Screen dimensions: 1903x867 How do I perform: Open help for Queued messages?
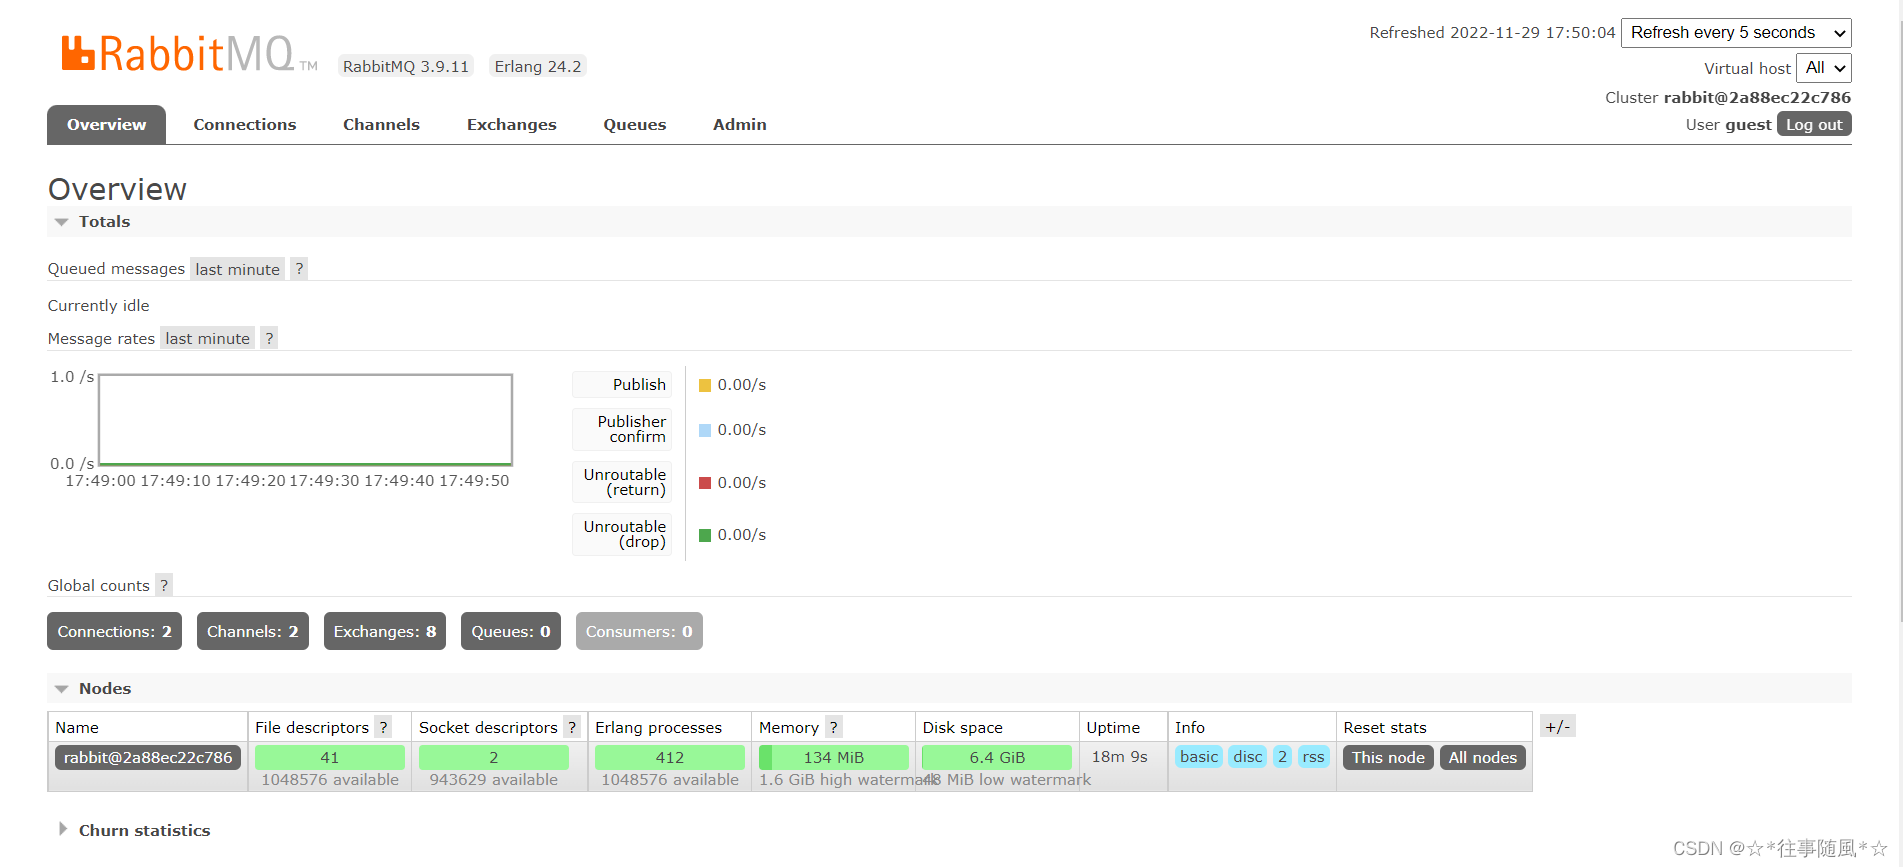299,269
